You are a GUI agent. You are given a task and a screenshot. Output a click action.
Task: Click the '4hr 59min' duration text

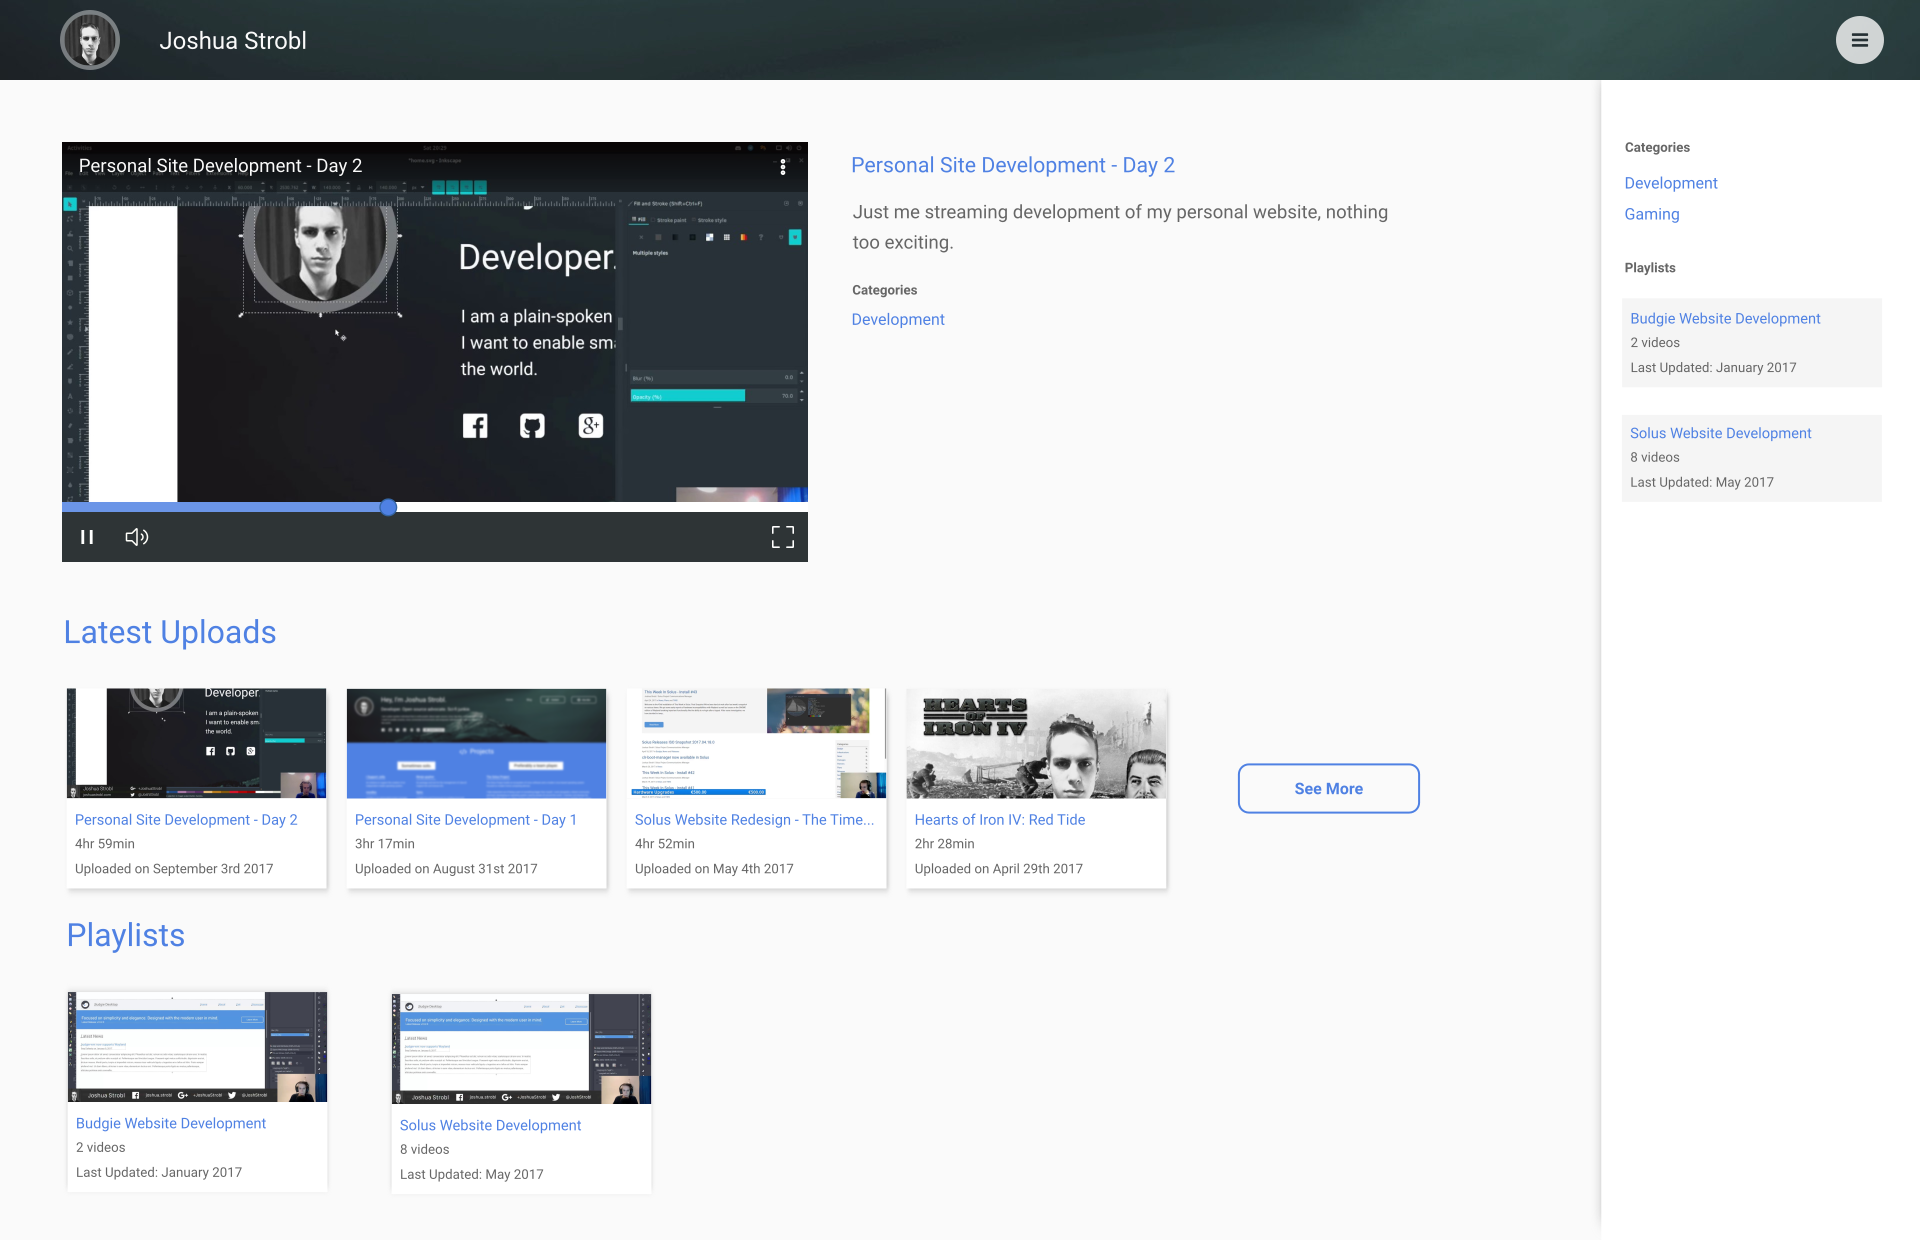pos(105,844)
